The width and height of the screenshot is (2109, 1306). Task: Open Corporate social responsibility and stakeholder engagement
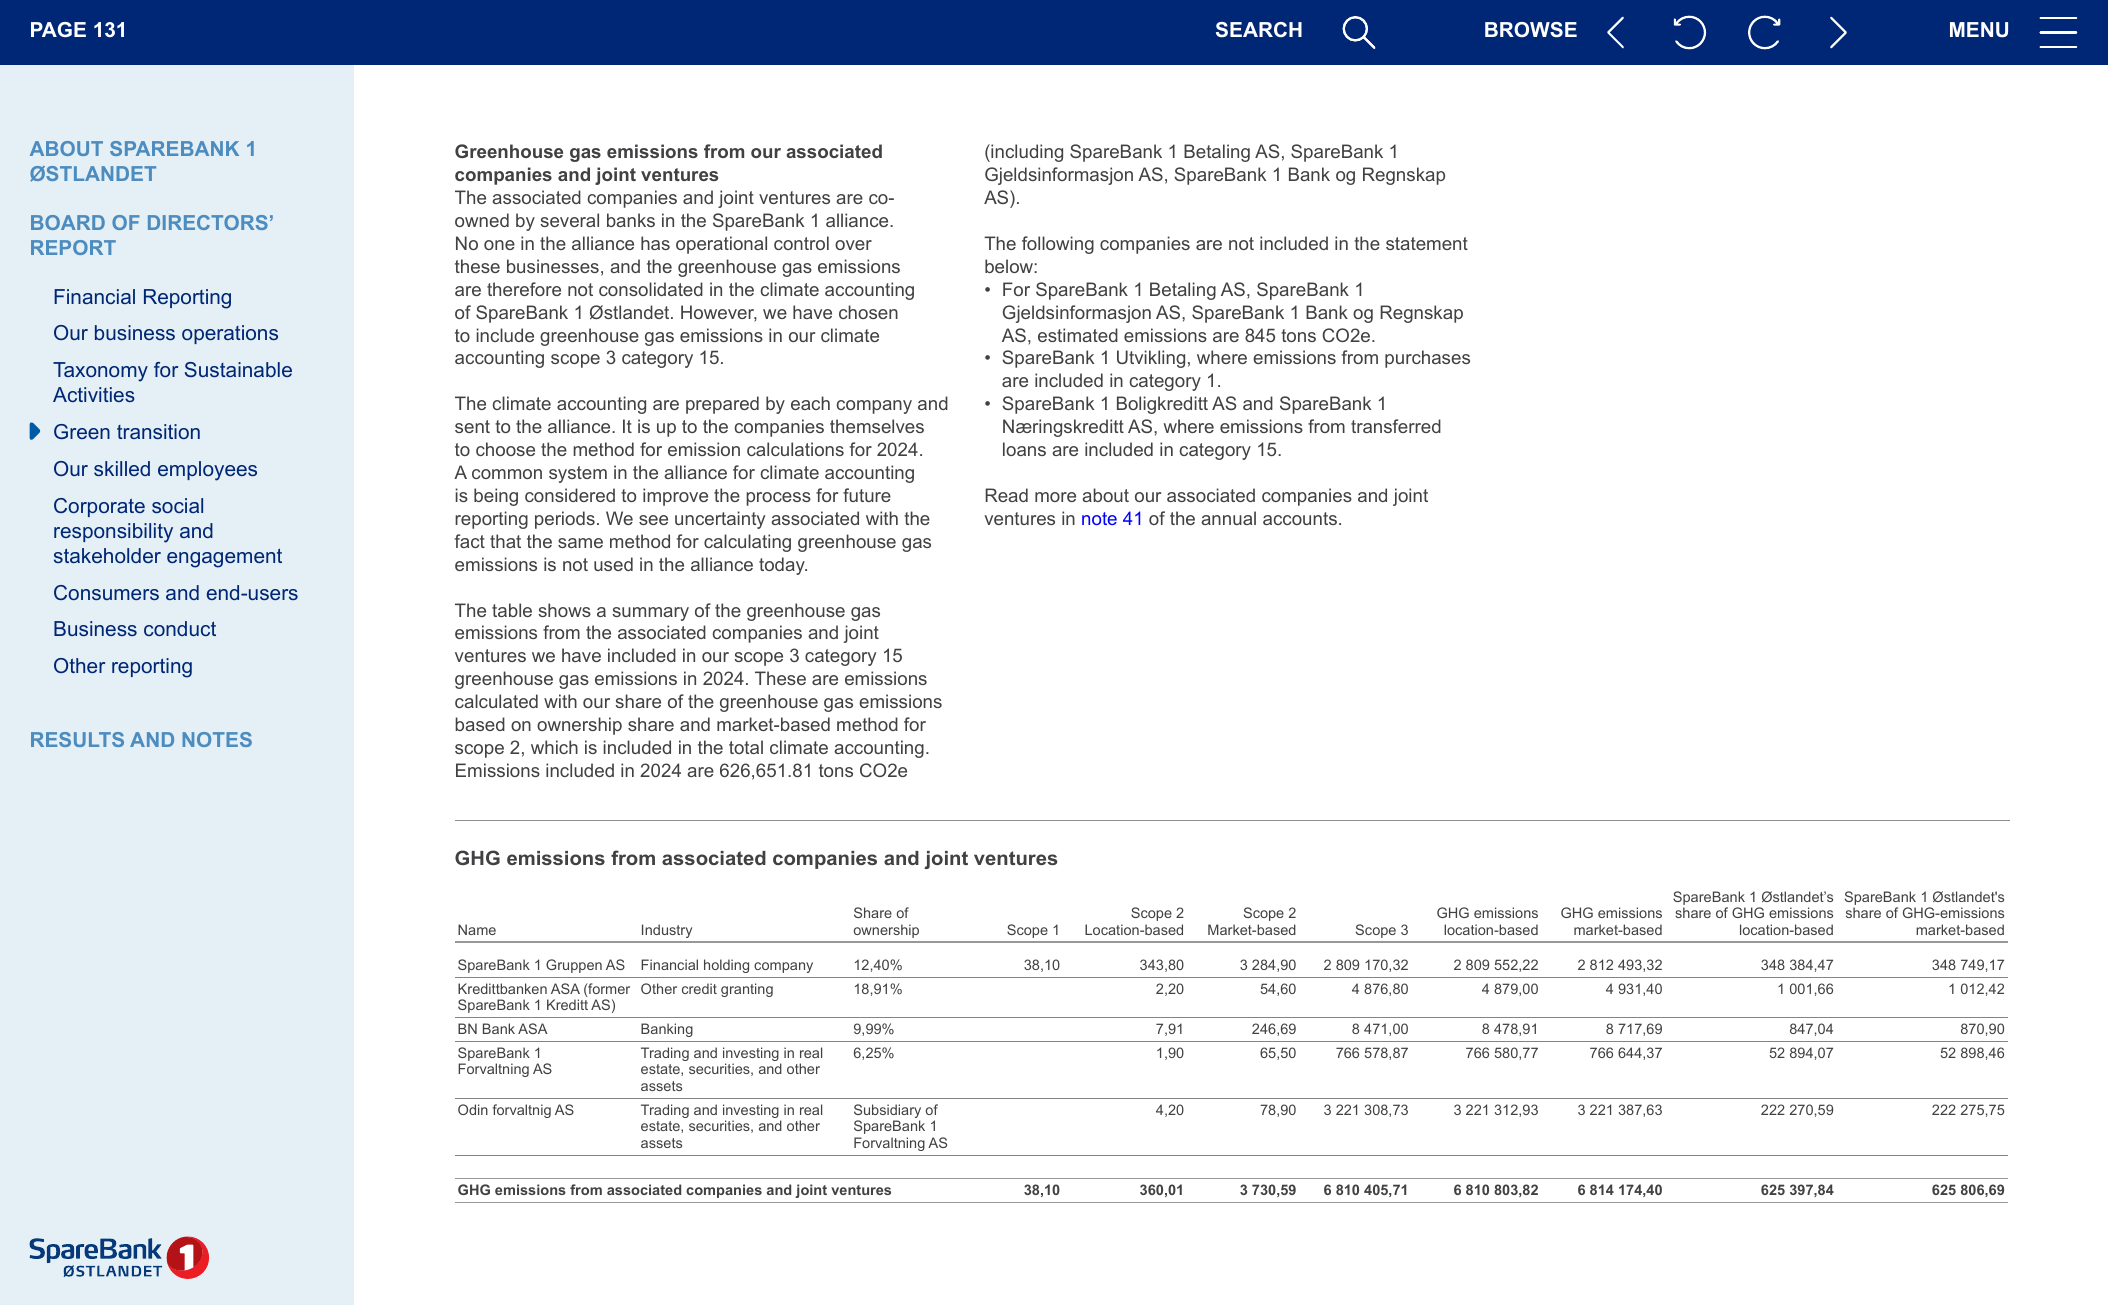[x=167, y=531]
